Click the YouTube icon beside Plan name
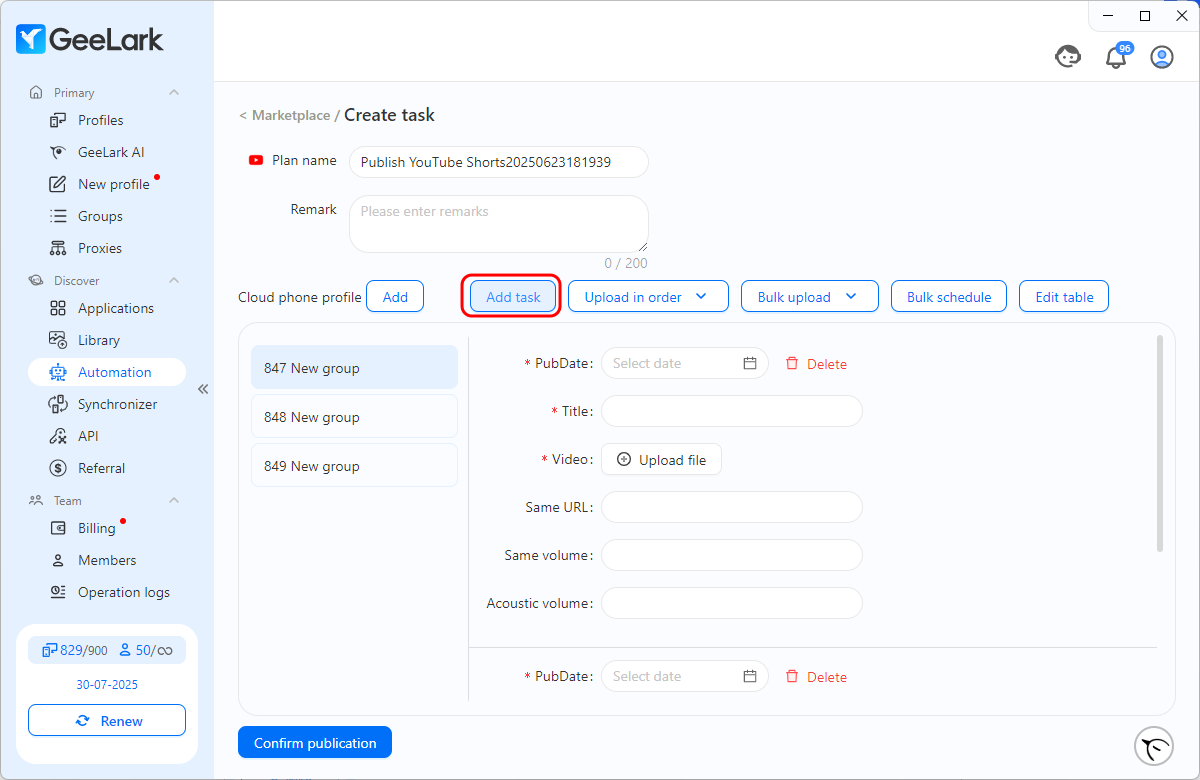 point(256,160)
